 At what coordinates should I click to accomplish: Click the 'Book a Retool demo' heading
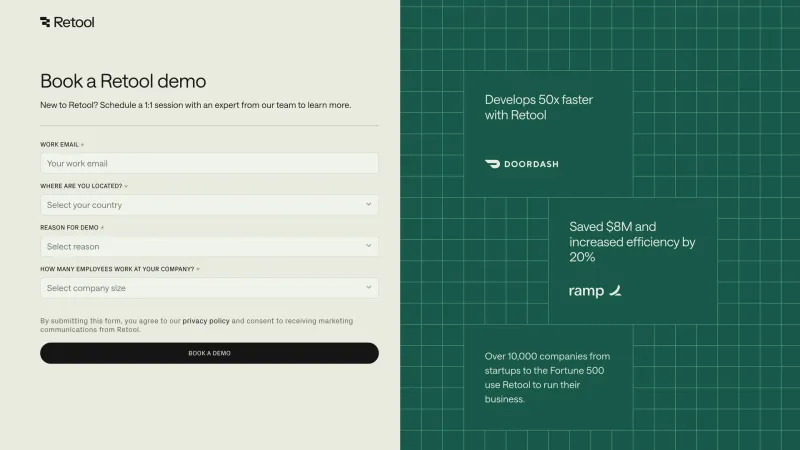point(123,81)
